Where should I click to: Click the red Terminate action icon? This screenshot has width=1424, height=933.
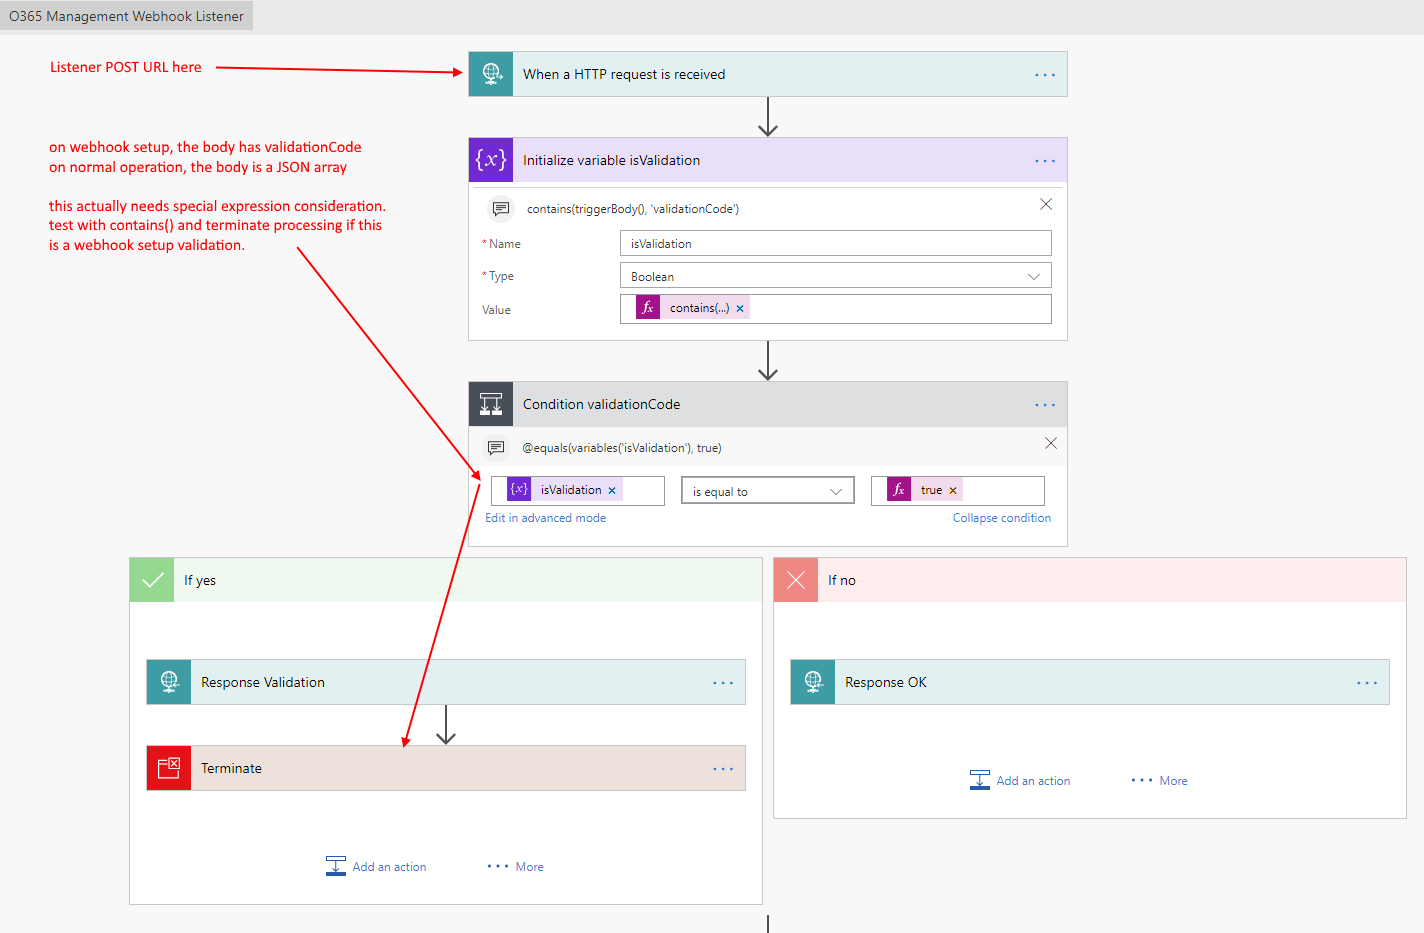tap(169, 768)
